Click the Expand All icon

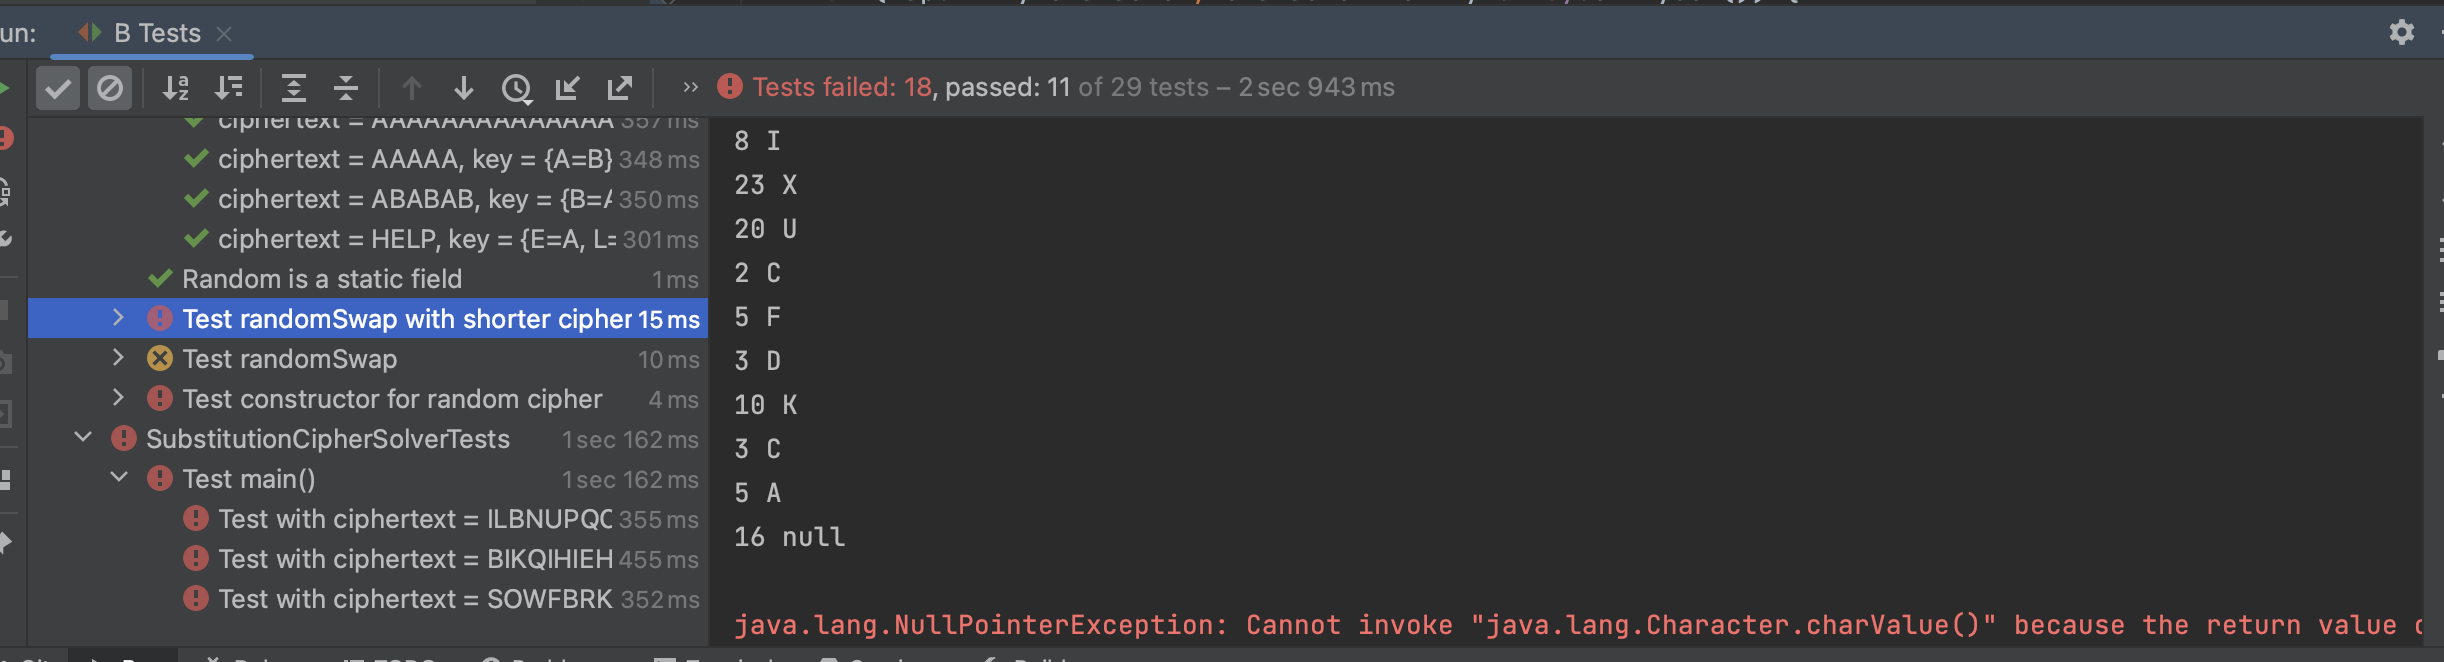293,88
